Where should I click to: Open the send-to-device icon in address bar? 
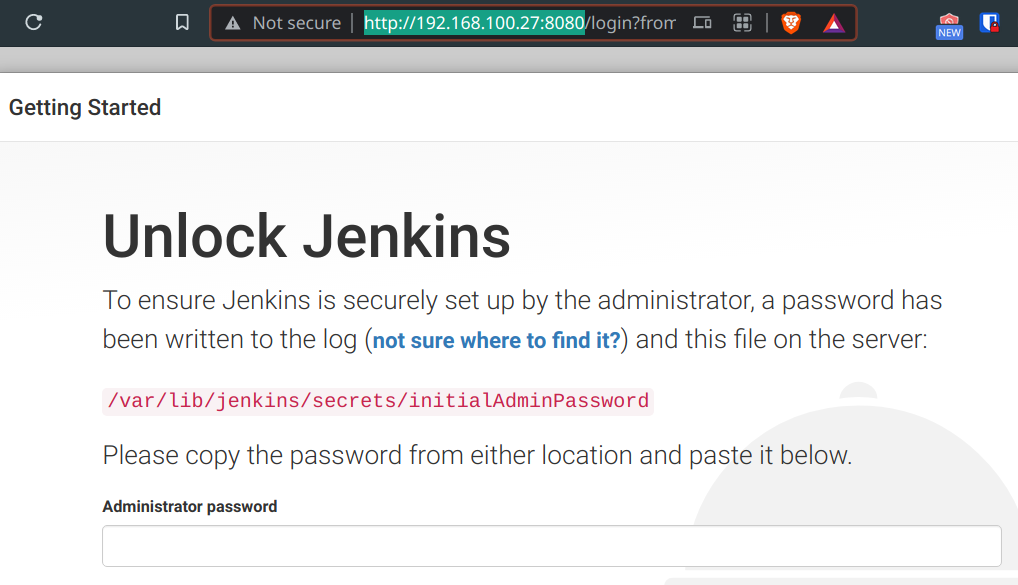pos(703,22)
